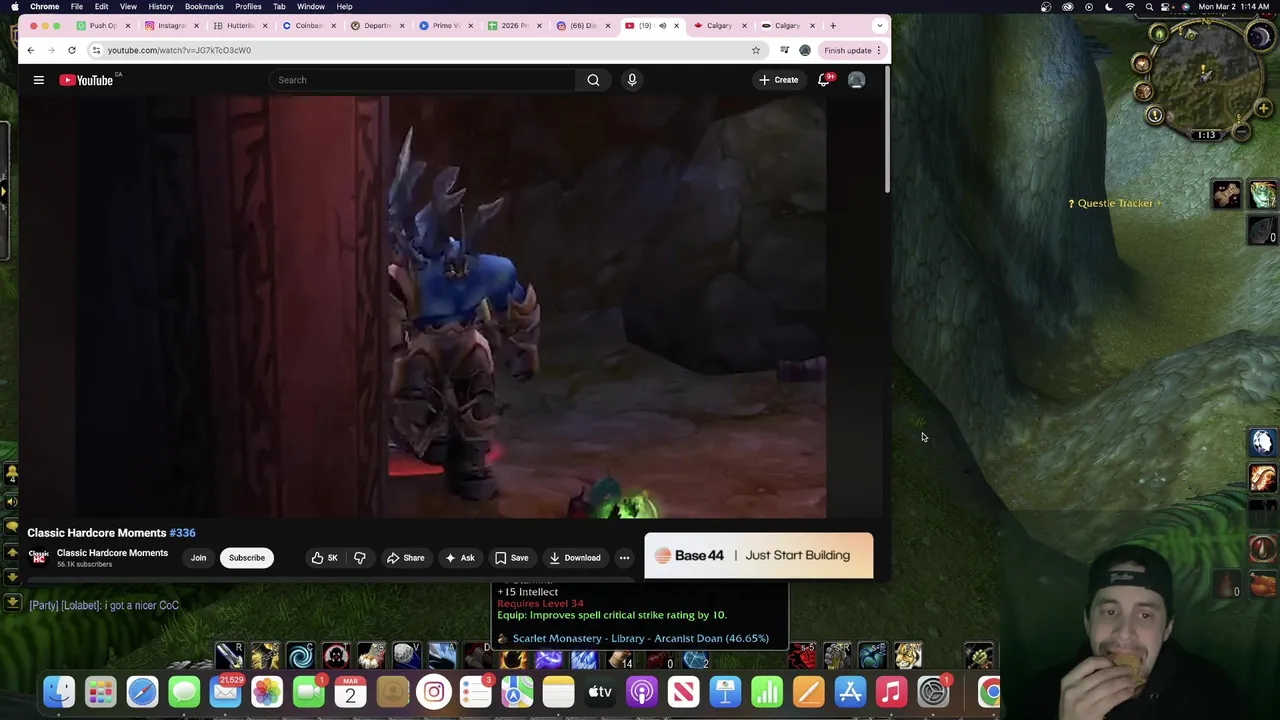Open the YouTube guide hamburger menu
This screenshot has height=720, width=1280.
39,80
